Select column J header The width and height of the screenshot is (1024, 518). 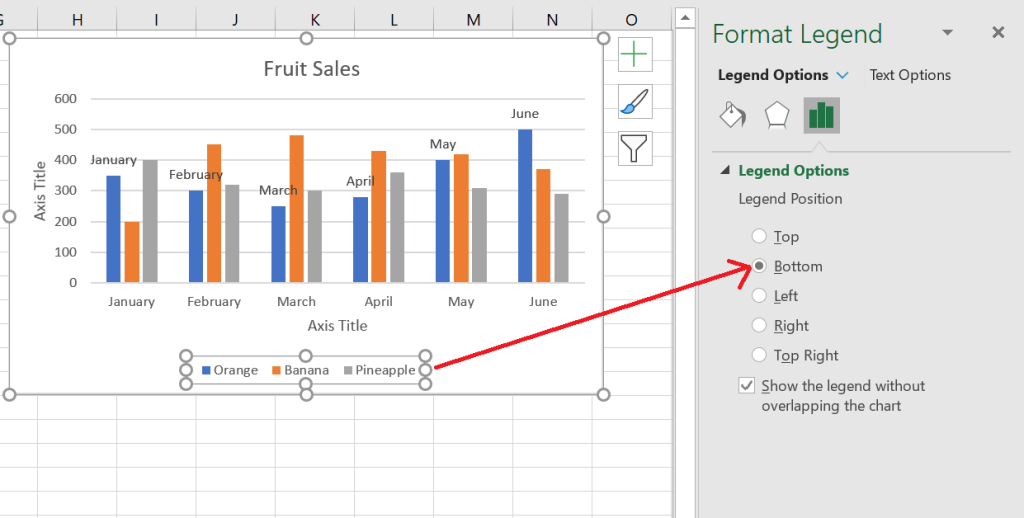235,20
